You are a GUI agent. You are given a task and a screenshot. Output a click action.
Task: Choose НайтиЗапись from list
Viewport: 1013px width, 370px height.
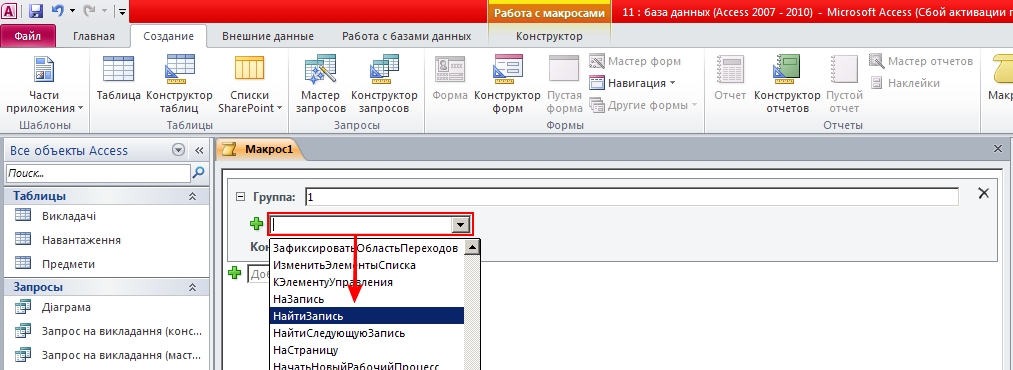click(366, 316)
